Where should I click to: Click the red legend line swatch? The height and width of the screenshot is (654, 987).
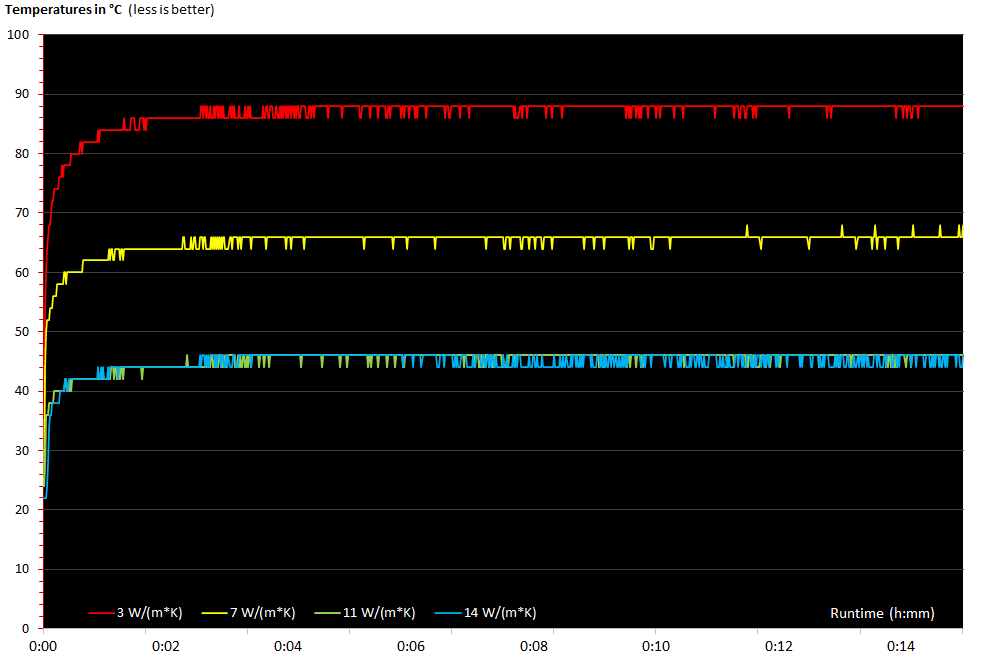[101, 613]
